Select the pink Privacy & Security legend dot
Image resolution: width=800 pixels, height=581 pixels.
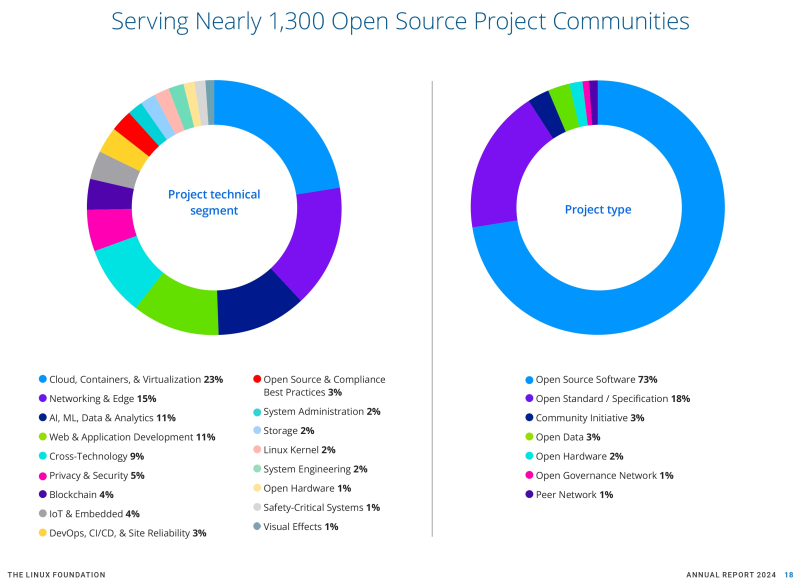point(42,476)
